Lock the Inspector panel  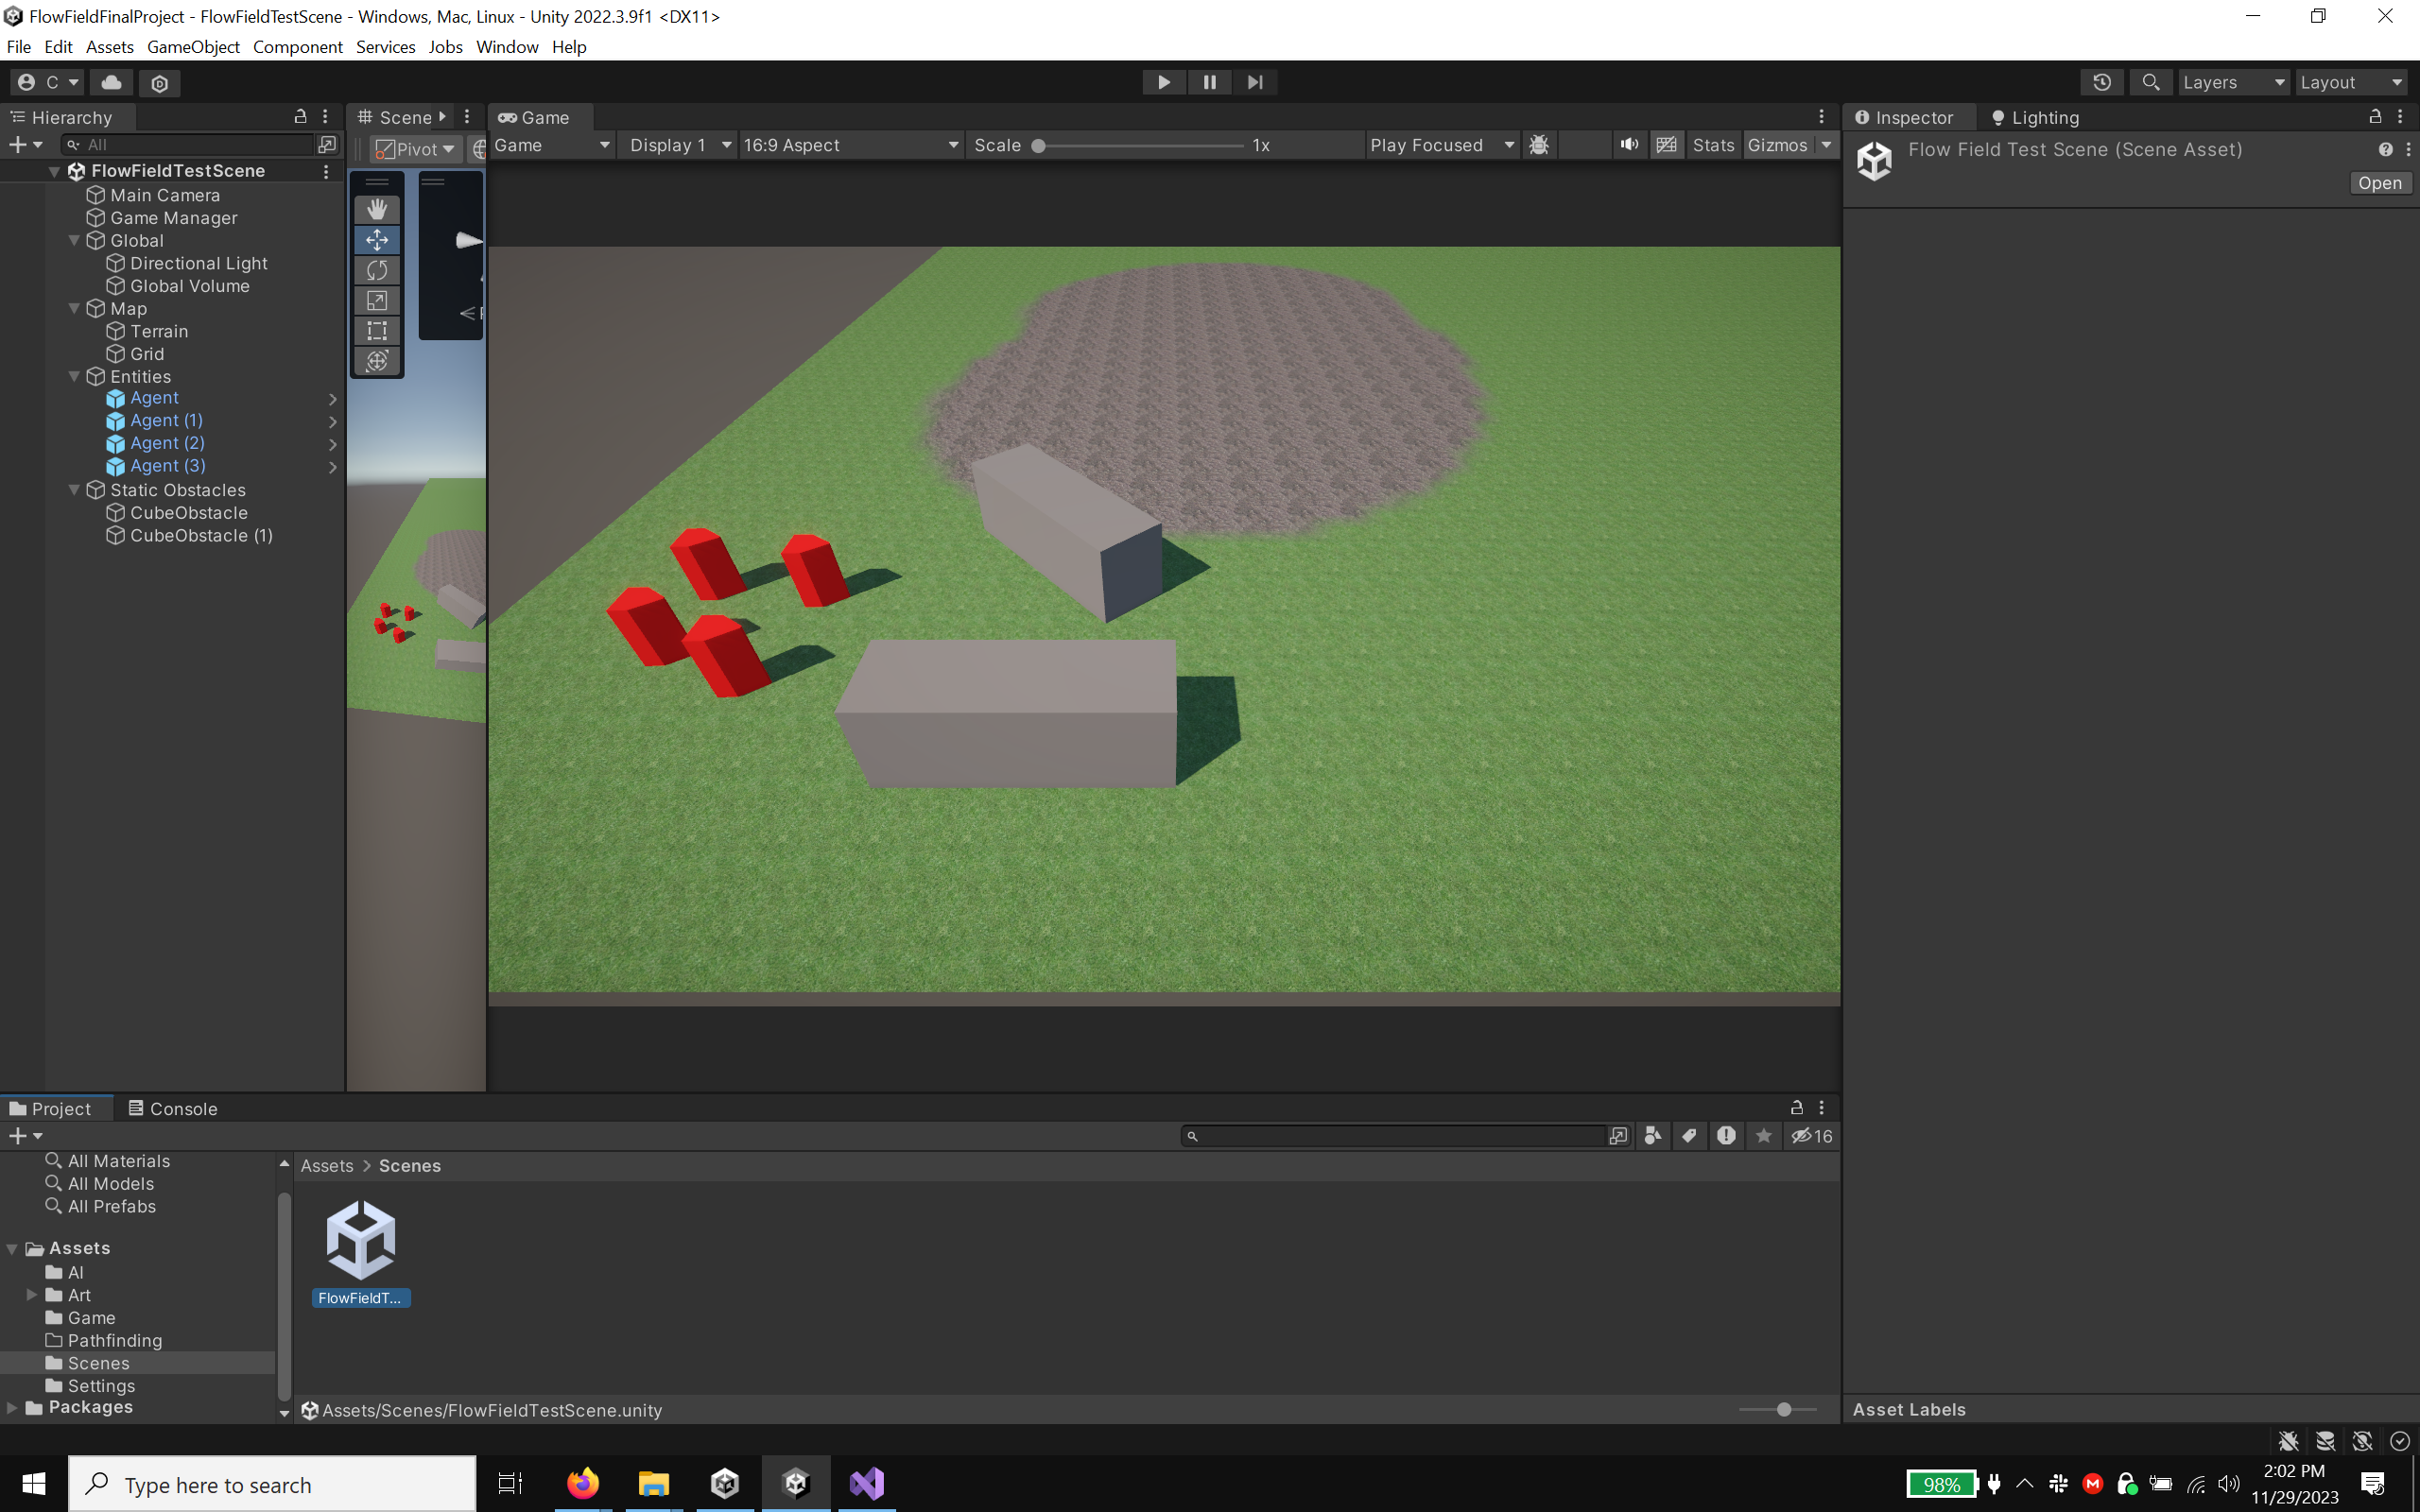pyautogui.click(x=2375, y=117)
